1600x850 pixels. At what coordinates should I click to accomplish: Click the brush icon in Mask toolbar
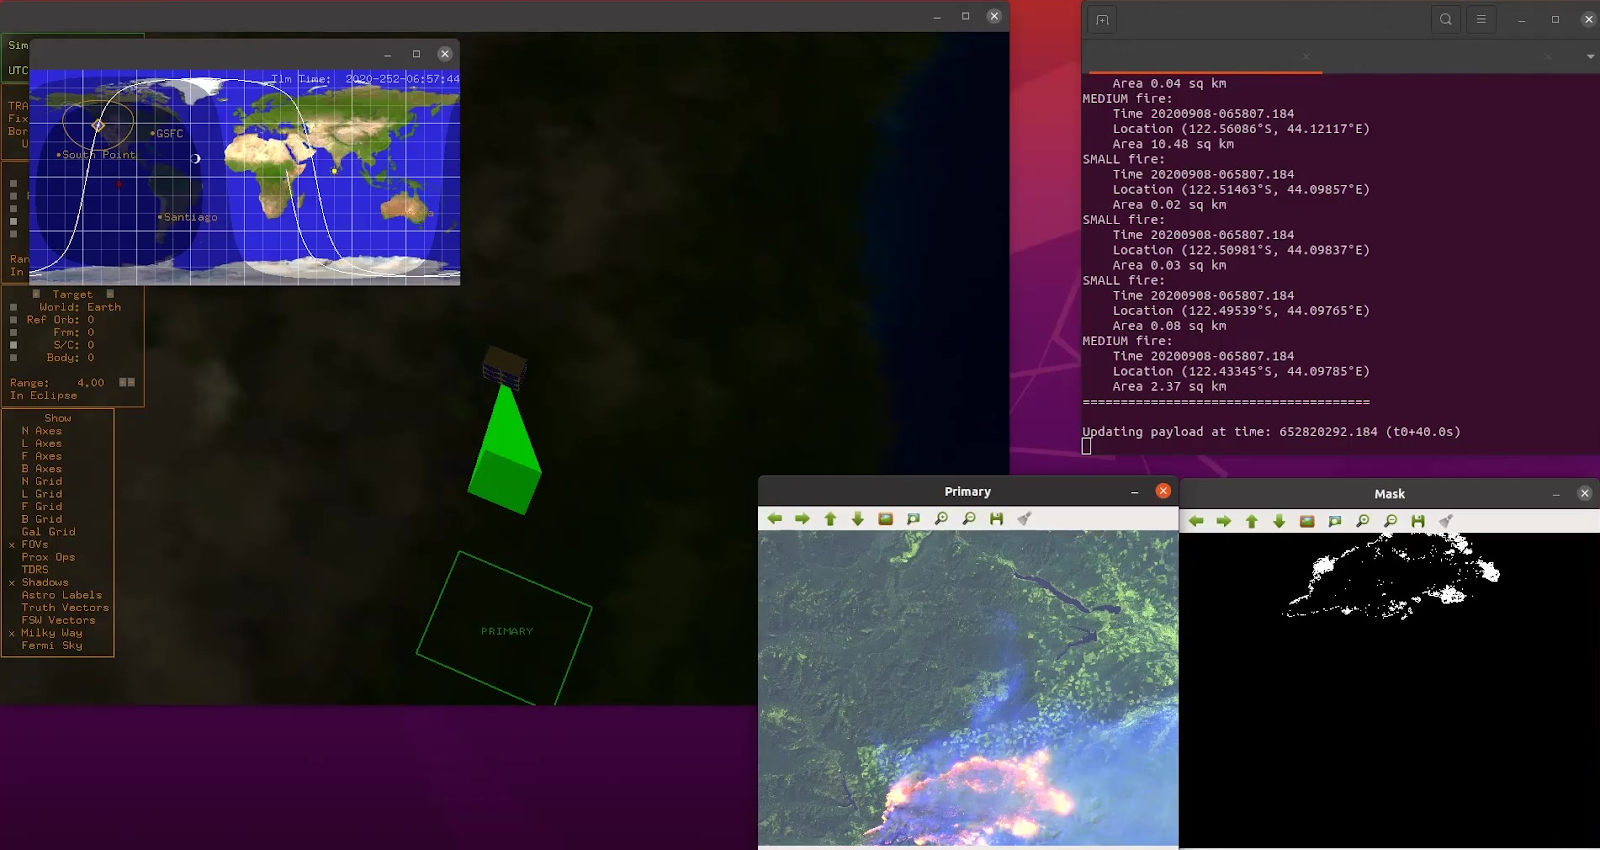[1445, 521]
